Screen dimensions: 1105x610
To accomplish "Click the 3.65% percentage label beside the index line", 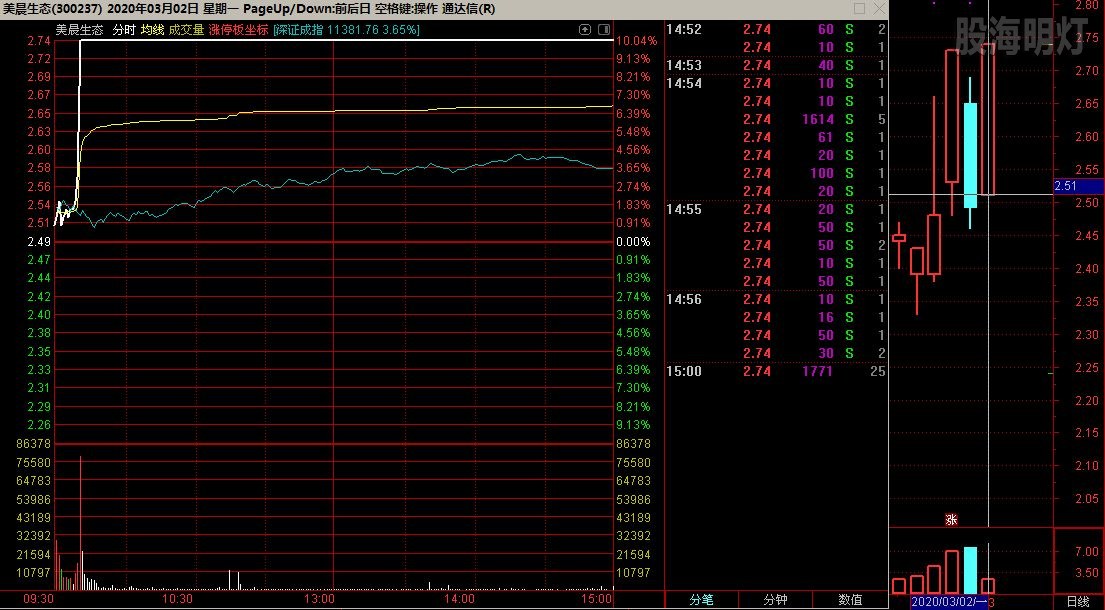I will [633, 168].
